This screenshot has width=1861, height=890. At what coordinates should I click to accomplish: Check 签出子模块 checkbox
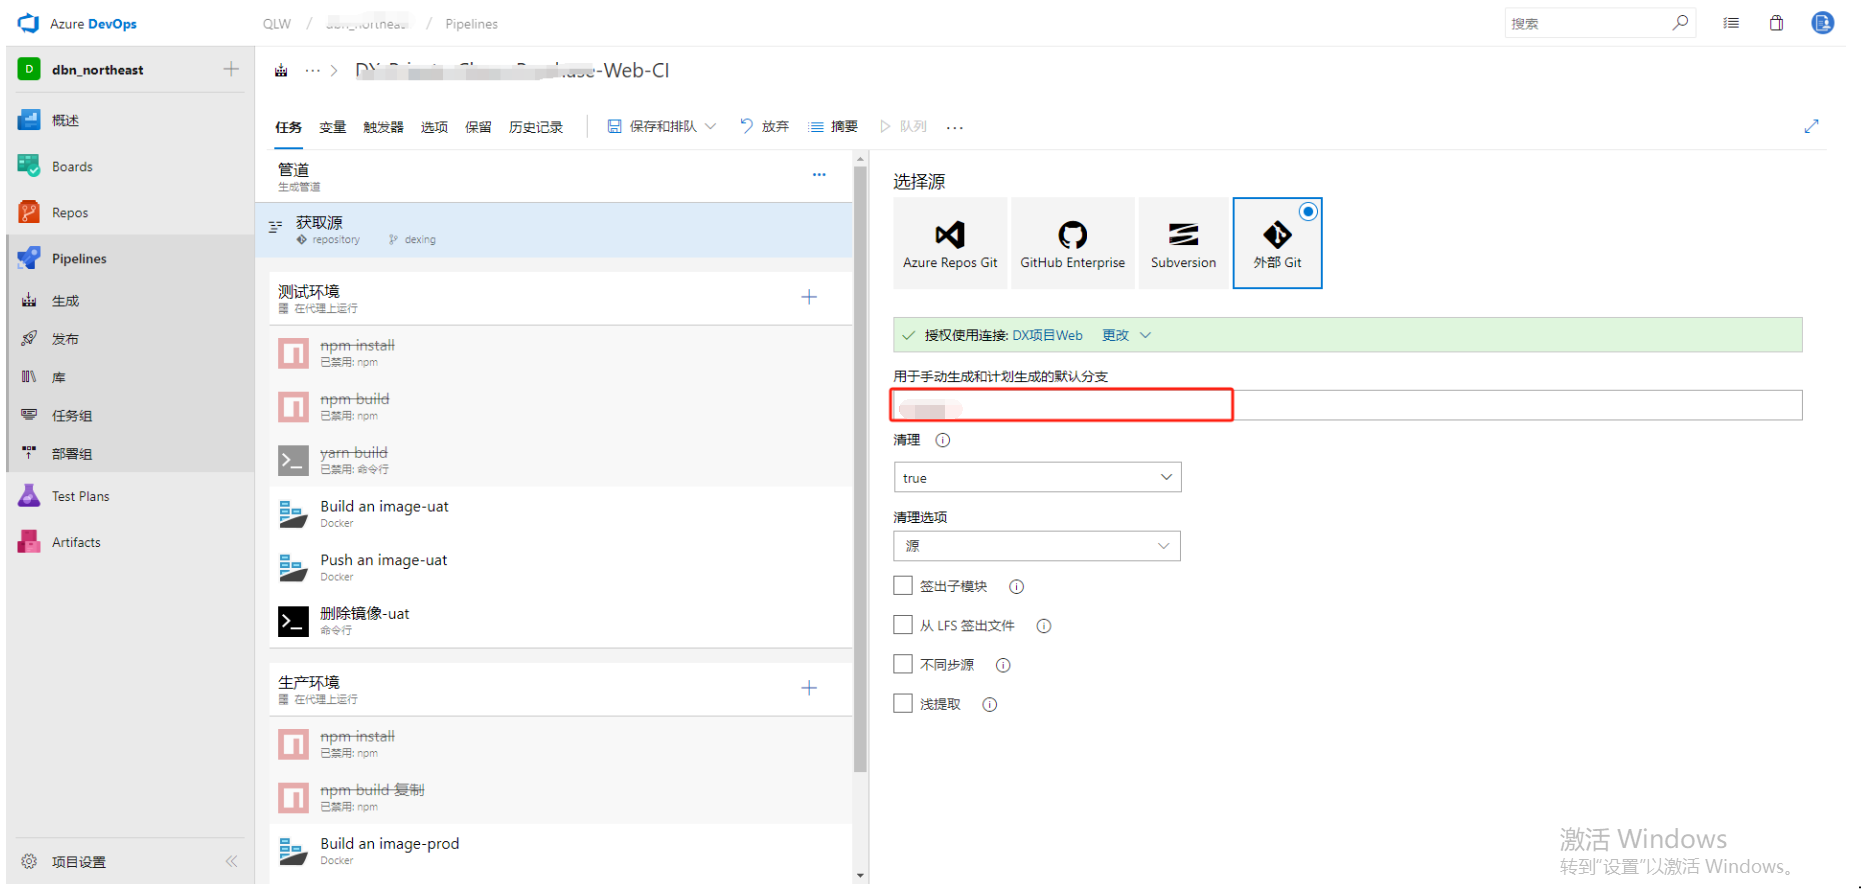tap(903, 586)
